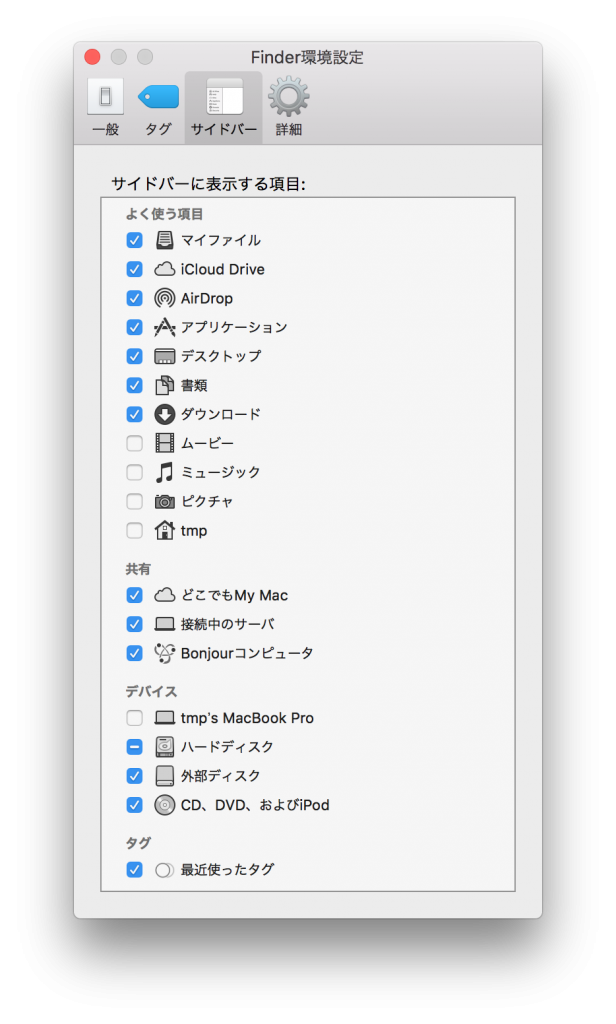Click the どこでもMy Mac label text
The height and width of the screenshot is (1024, 616).
(235, 596)
